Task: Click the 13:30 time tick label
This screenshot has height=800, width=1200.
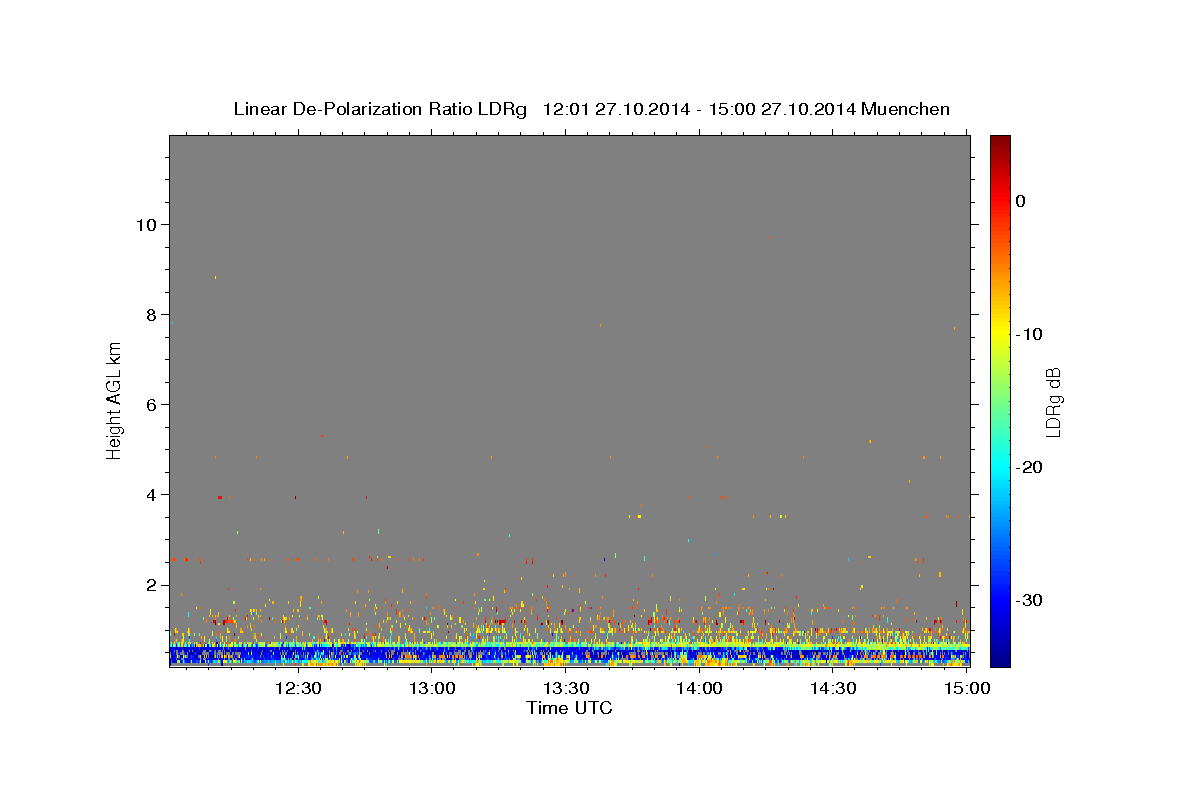Action: coord(566,688)
